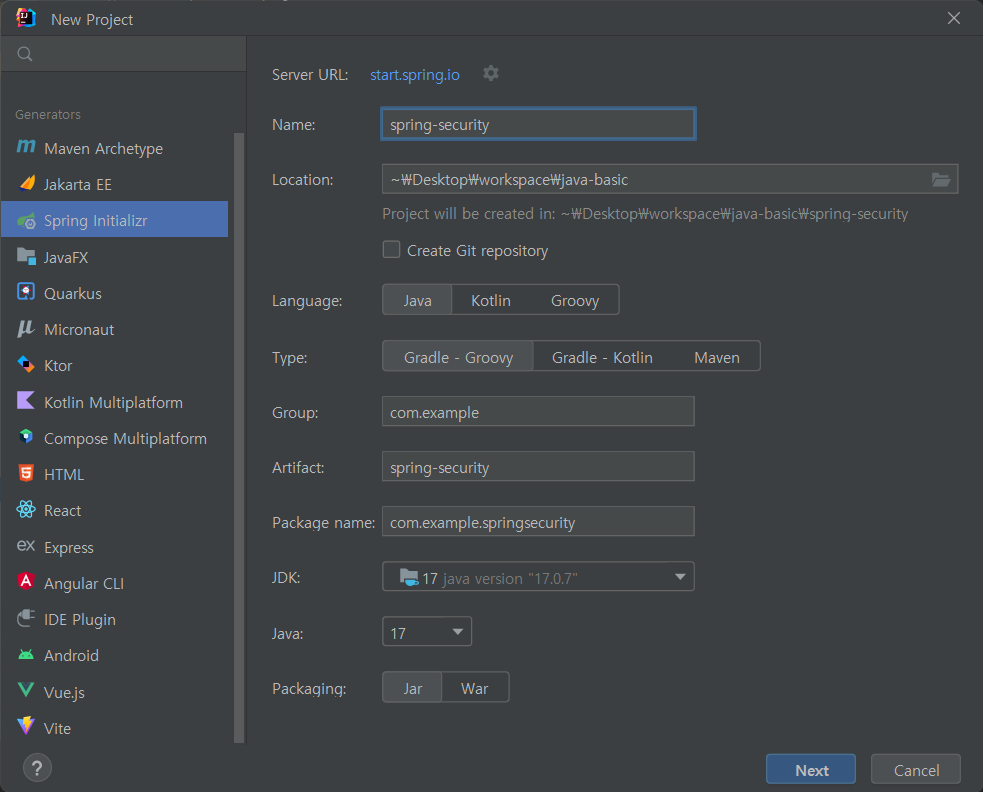Click the Jakarta EE flame icon
The height and width of the screenshot is (792, 983).
coord(26,183)
